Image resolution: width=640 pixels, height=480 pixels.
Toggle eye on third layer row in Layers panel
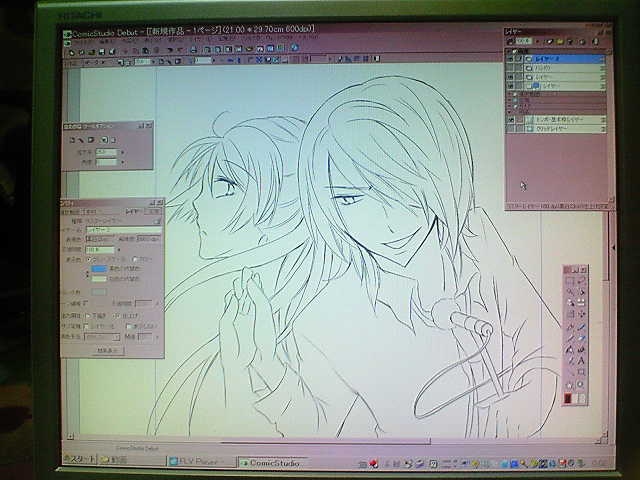click(x=510, y=77)
